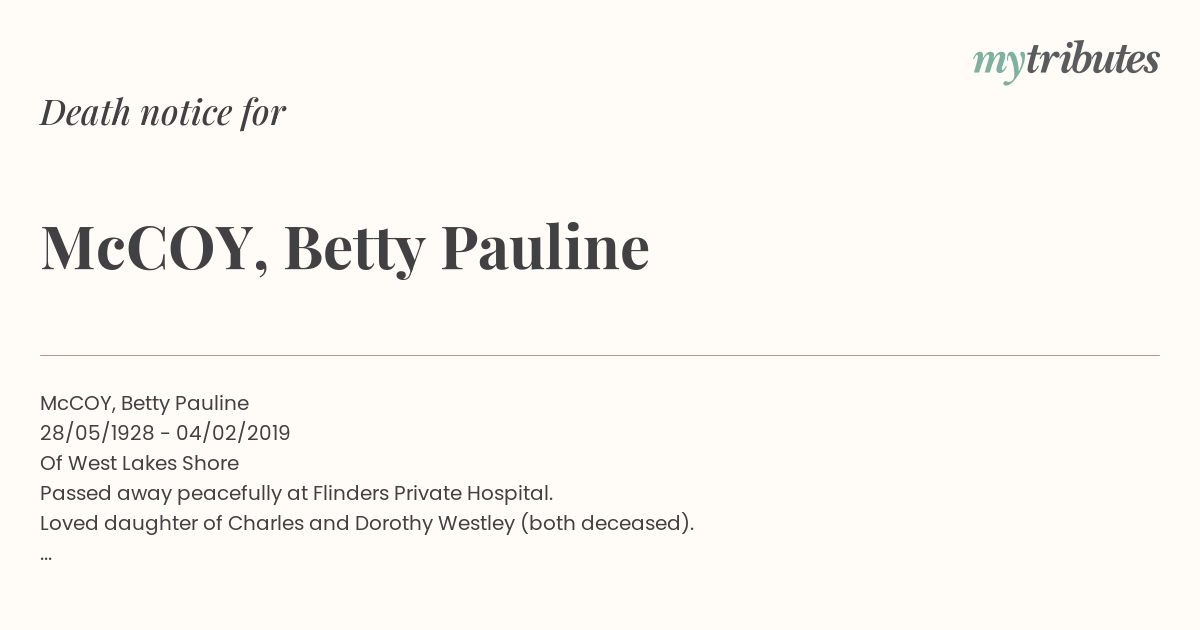Viewport: 1200px width, 630px height.
Task: Click the birth date 28/05/1928
Action: click(x=98, y=433)
